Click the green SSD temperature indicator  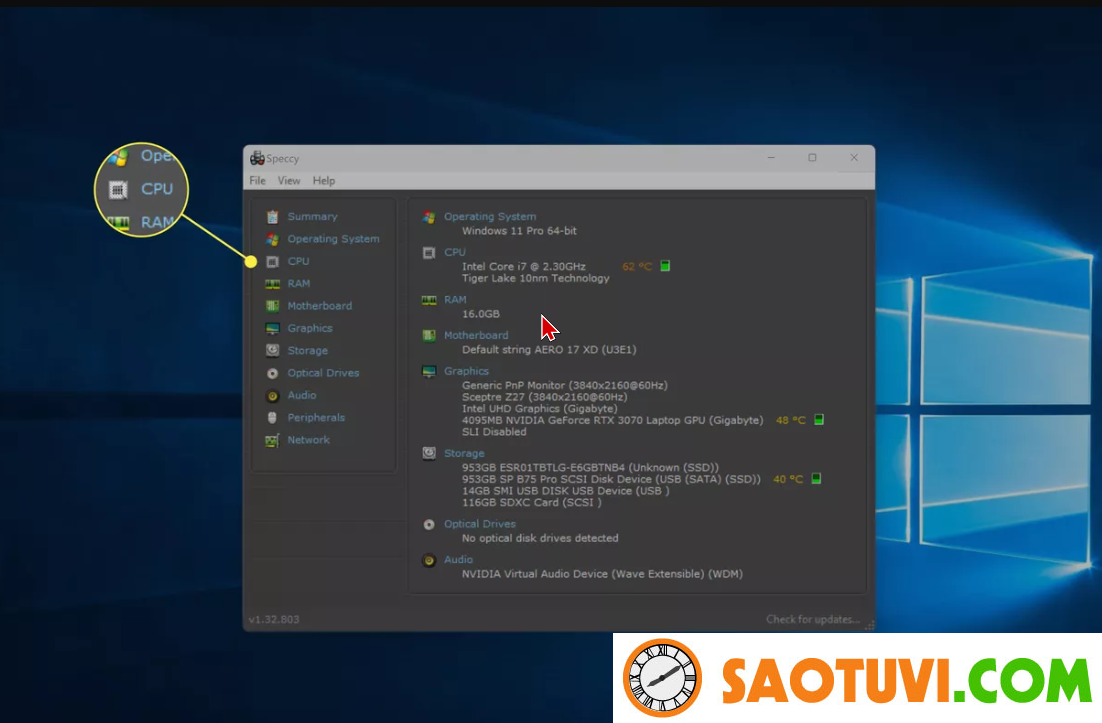coord(816,478)
